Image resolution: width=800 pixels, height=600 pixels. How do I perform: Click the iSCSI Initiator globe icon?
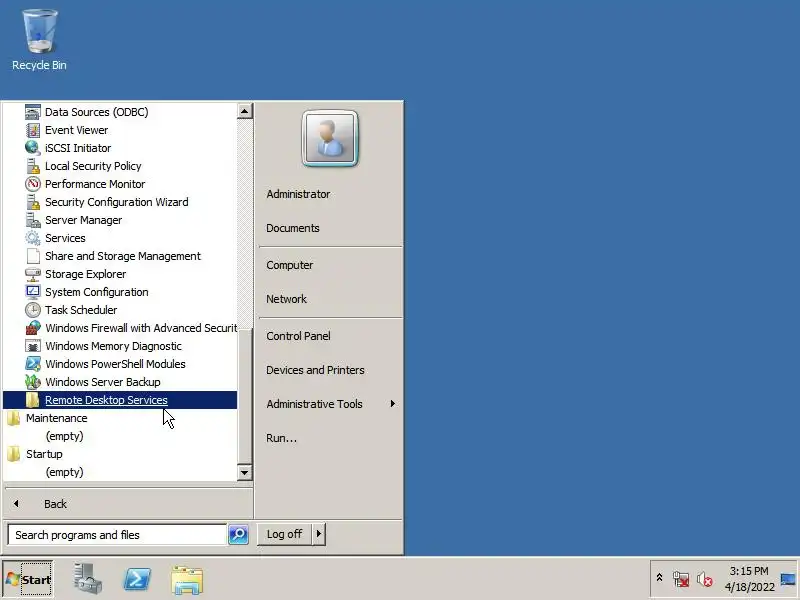click(x=33, y=148)
